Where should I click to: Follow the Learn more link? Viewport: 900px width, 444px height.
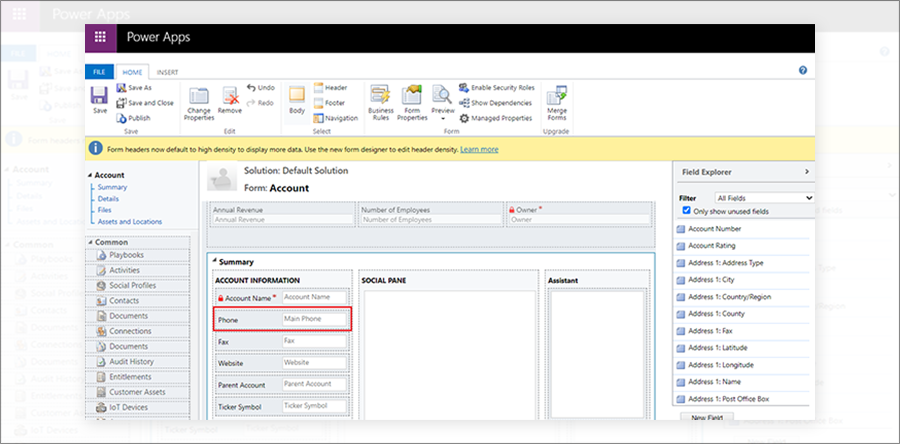click(479, 149)
